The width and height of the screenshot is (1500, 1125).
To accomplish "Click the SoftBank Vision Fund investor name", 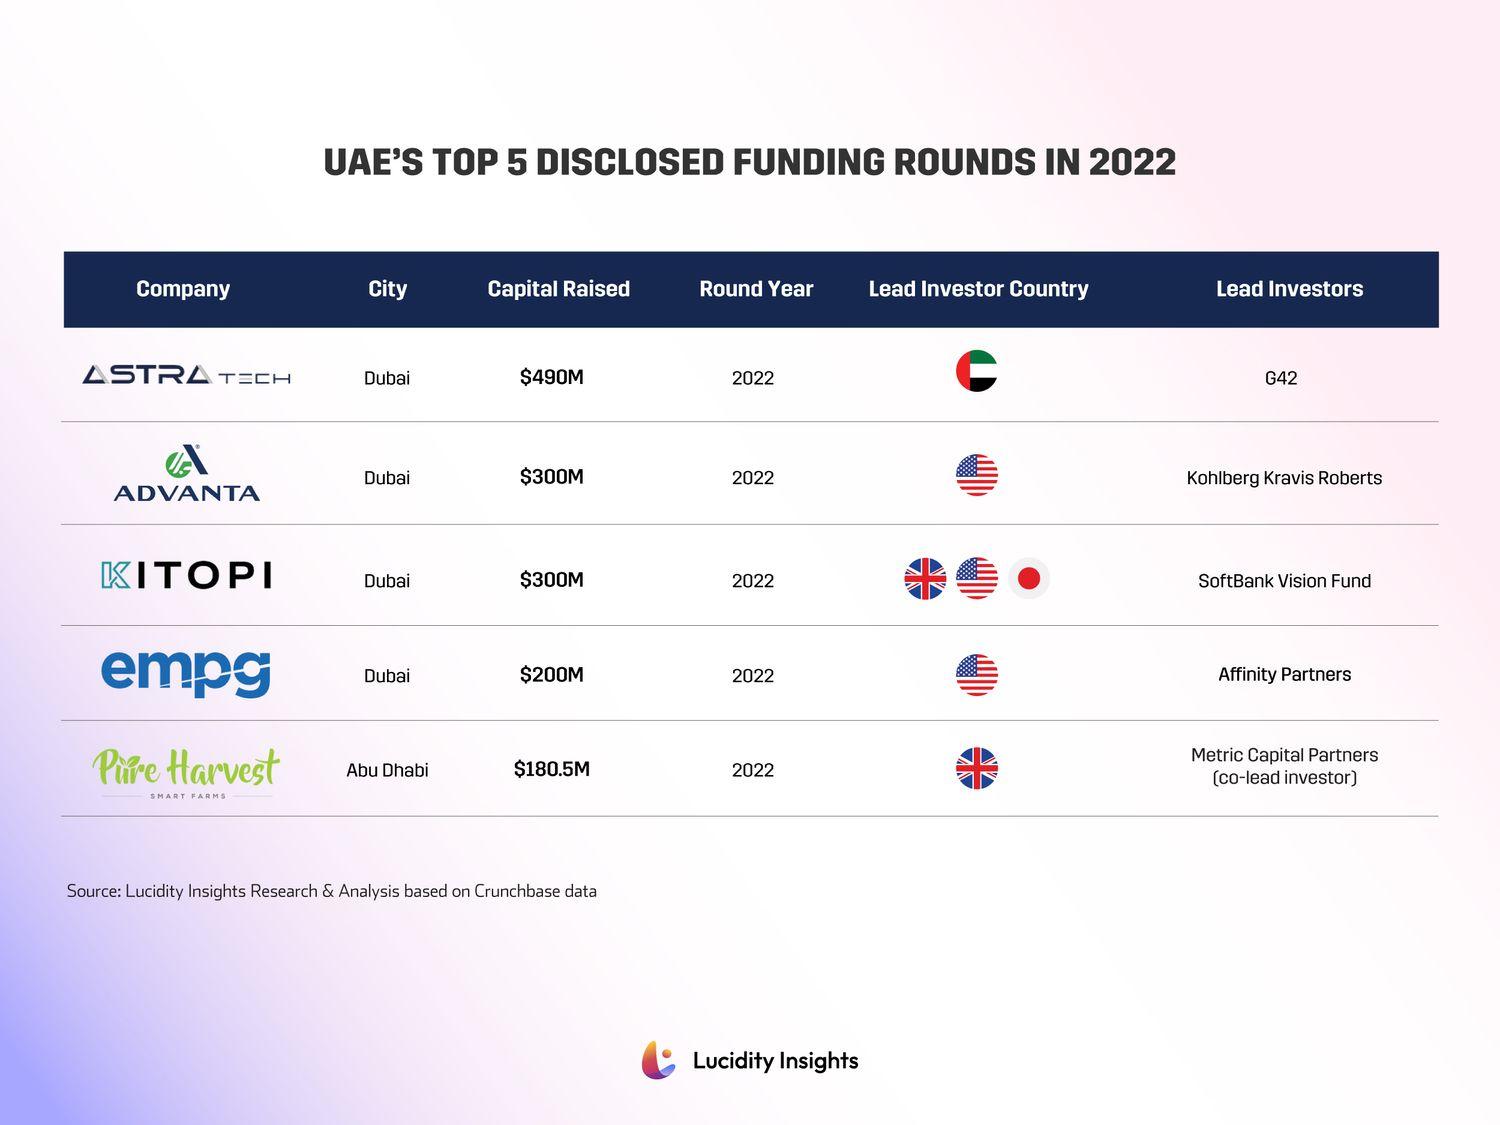I will click(1284, 581).
